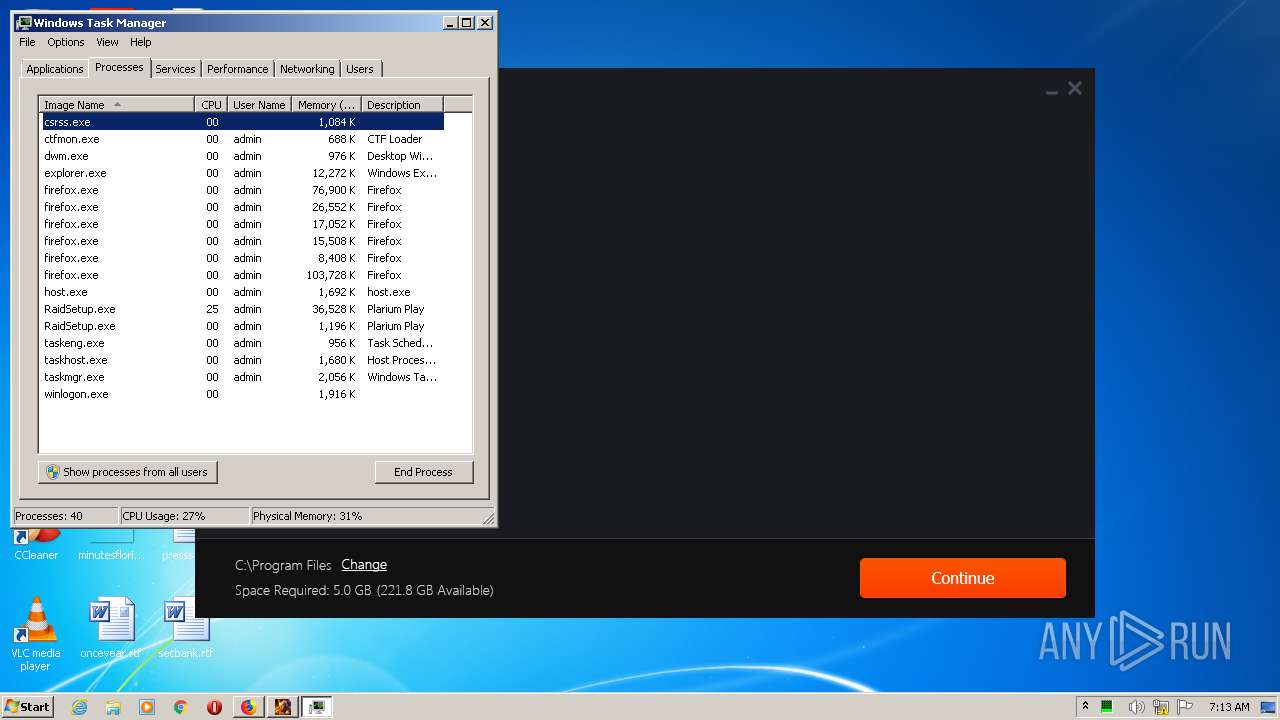Open the View menu in Task Manager
The width and height of the screenshot is (1280, 720).
click(x=107, y=42)
